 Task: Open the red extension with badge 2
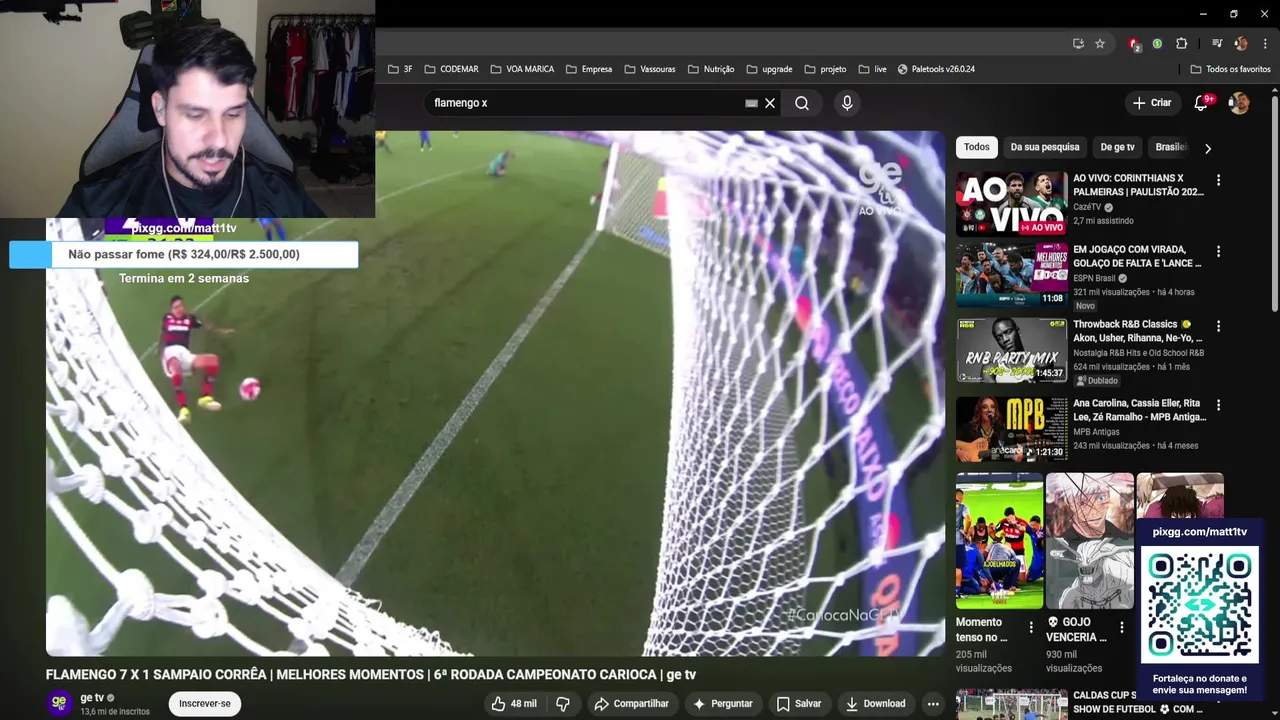pyautogui.click(x=1134, y=44)
